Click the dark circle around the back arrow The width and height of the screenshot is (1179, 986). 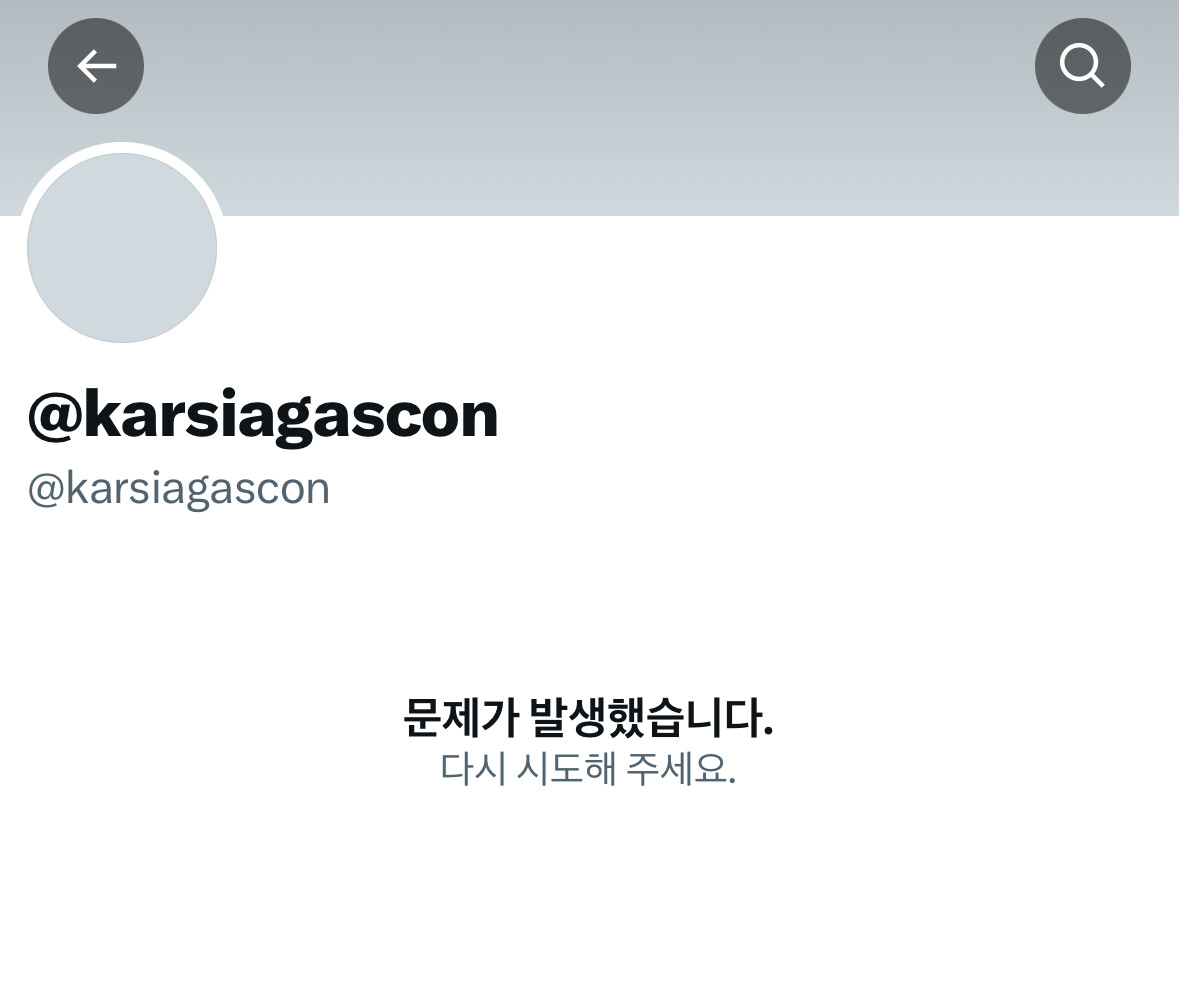pyautogui.click(x=96, y=66)
